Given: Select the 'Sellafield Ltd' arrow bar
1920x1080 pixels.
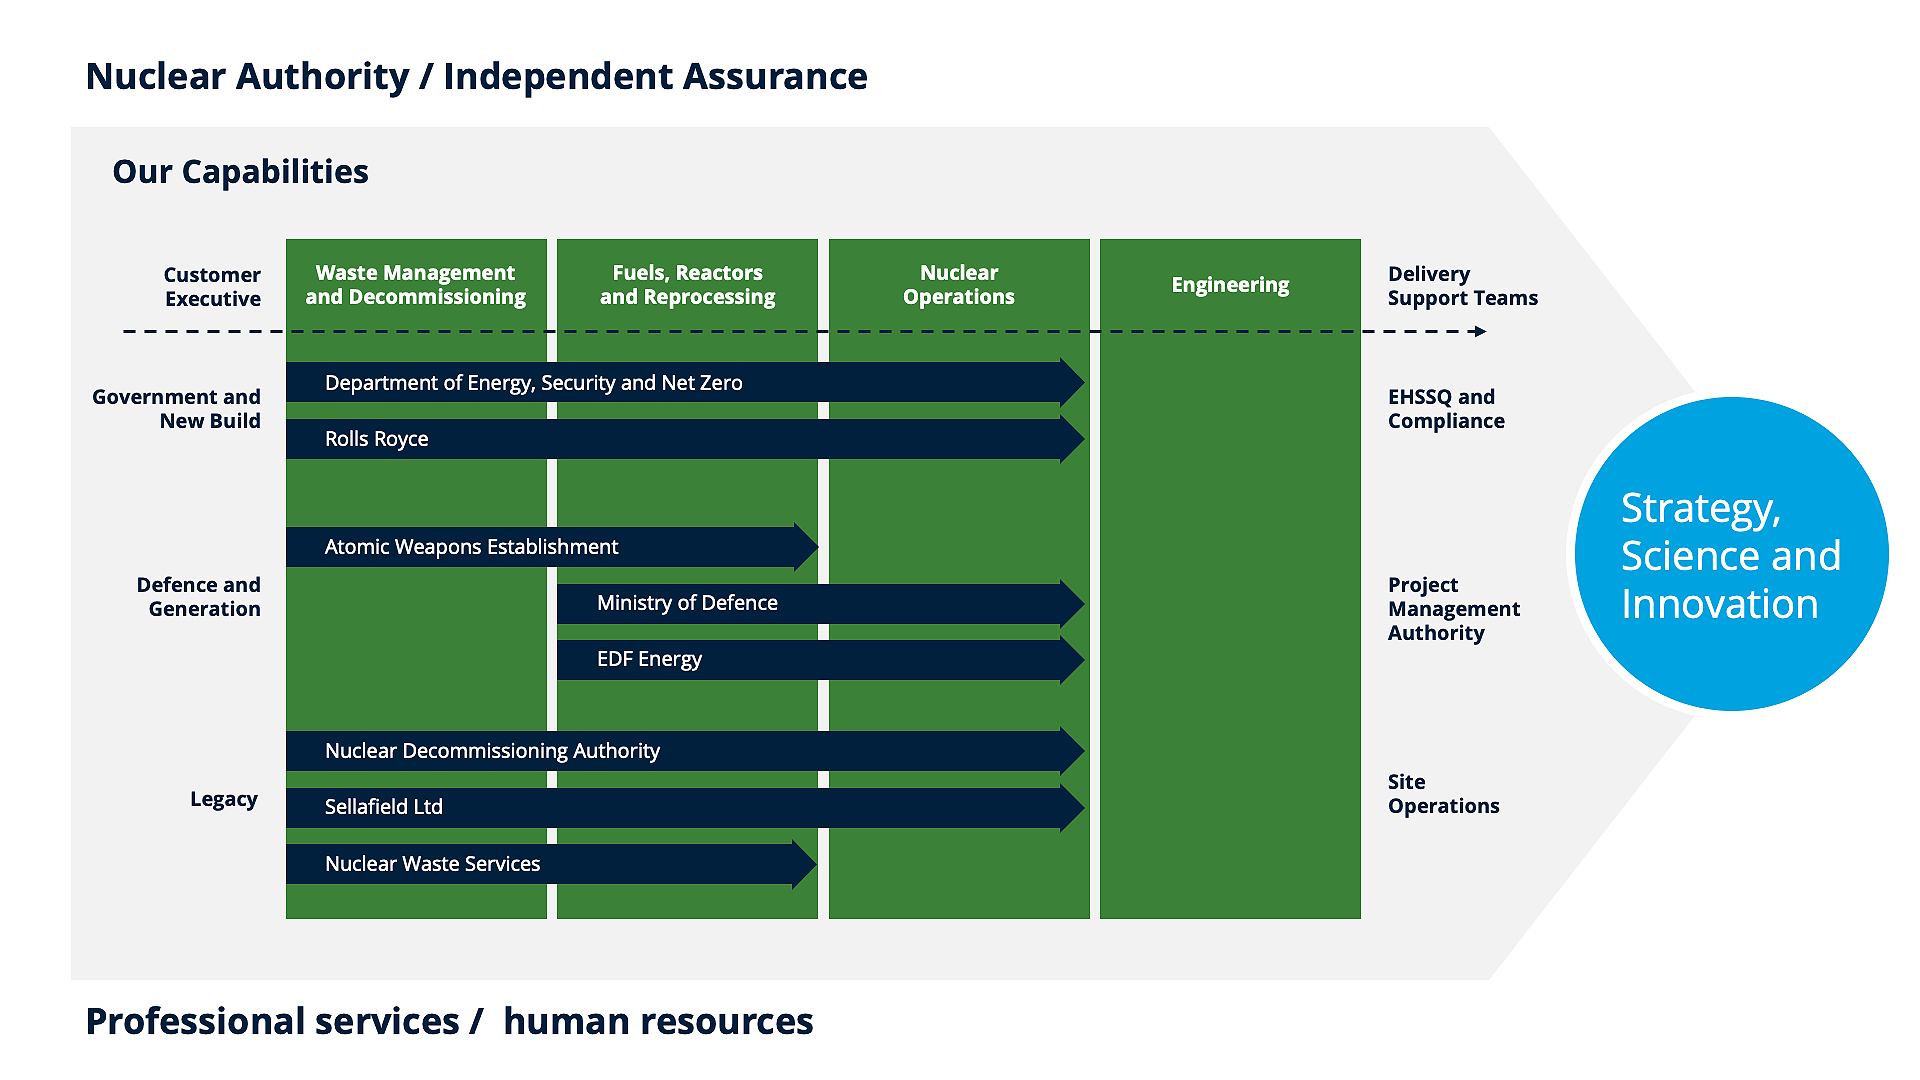Looking at the screenshot, I should coord(685,807).
